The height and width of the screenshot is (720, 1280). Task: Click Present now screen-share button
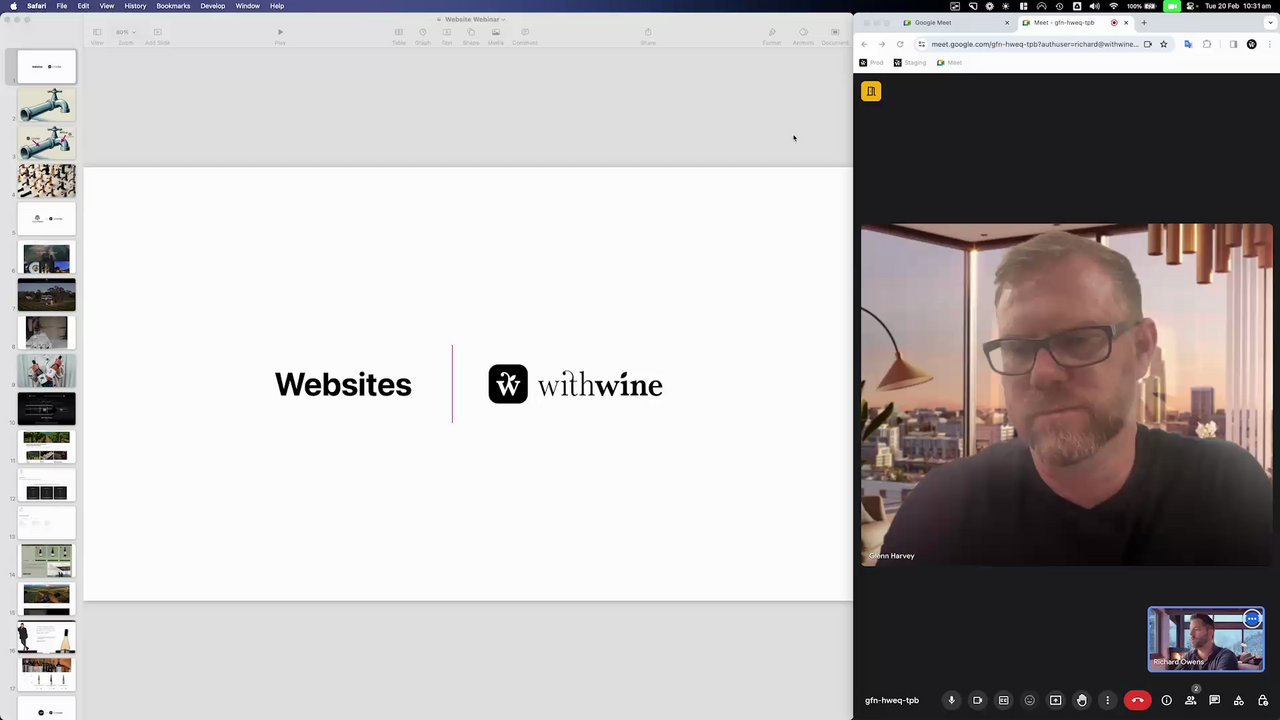click(1055, 700)
